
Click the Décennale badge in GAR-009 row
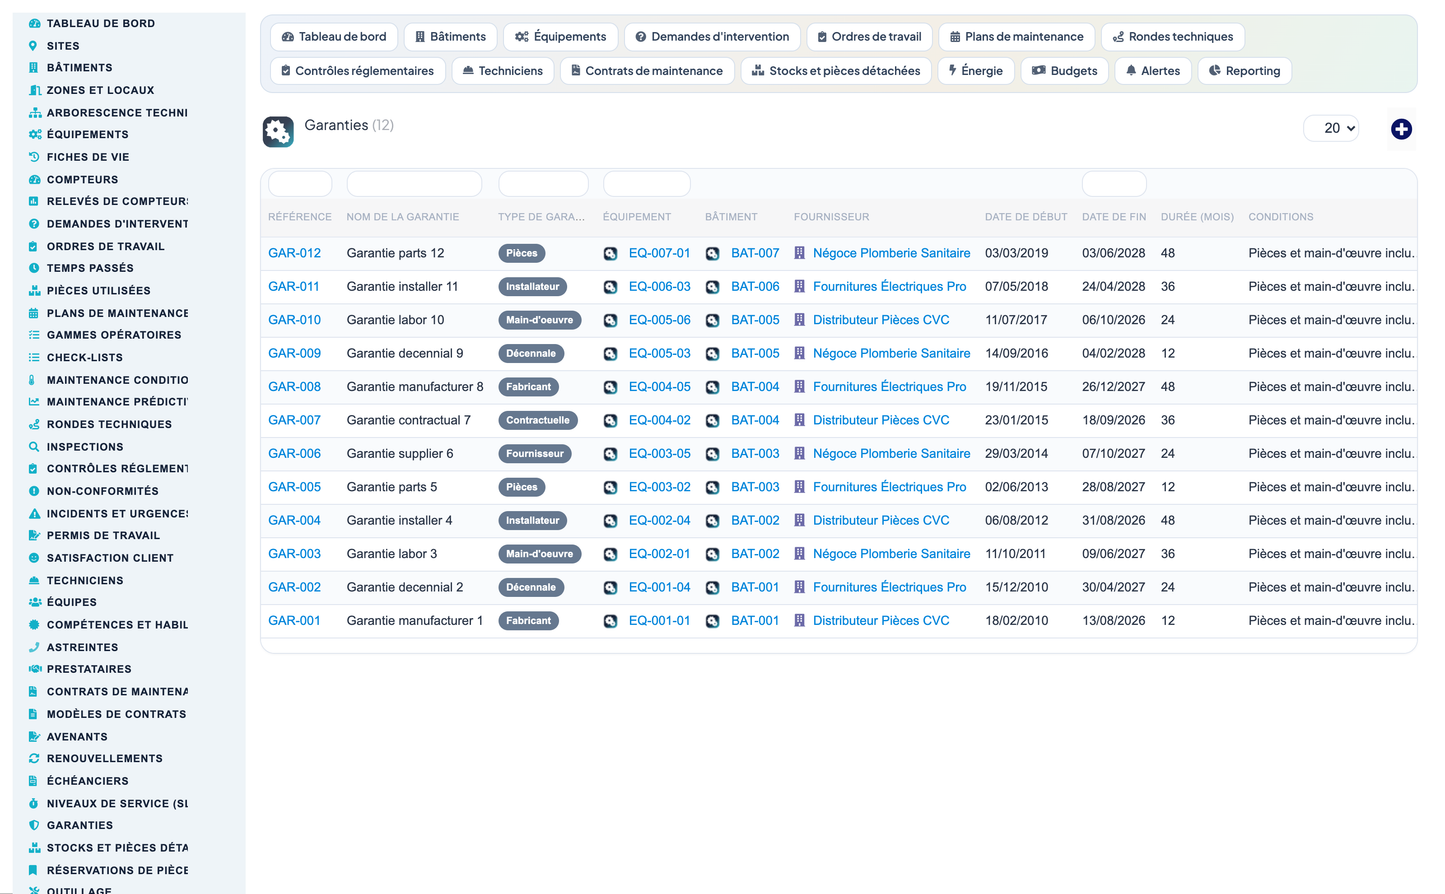[531, 354]
